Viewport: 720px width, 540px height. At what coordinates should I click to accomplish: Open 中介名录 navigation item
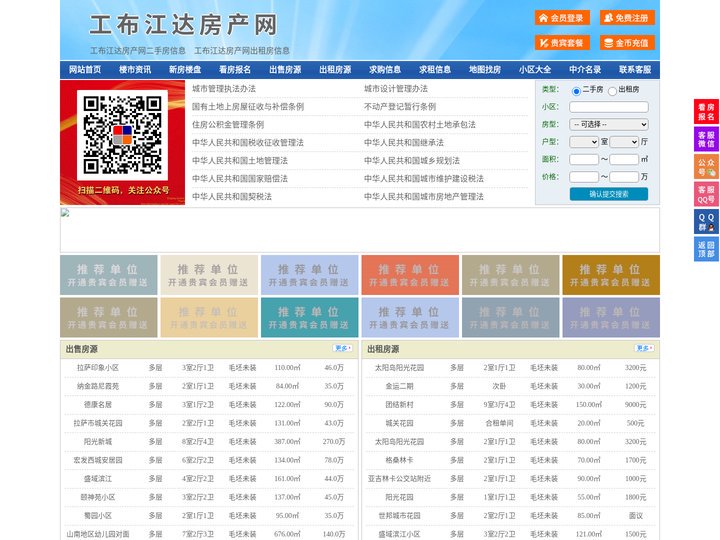coord(585,69)
